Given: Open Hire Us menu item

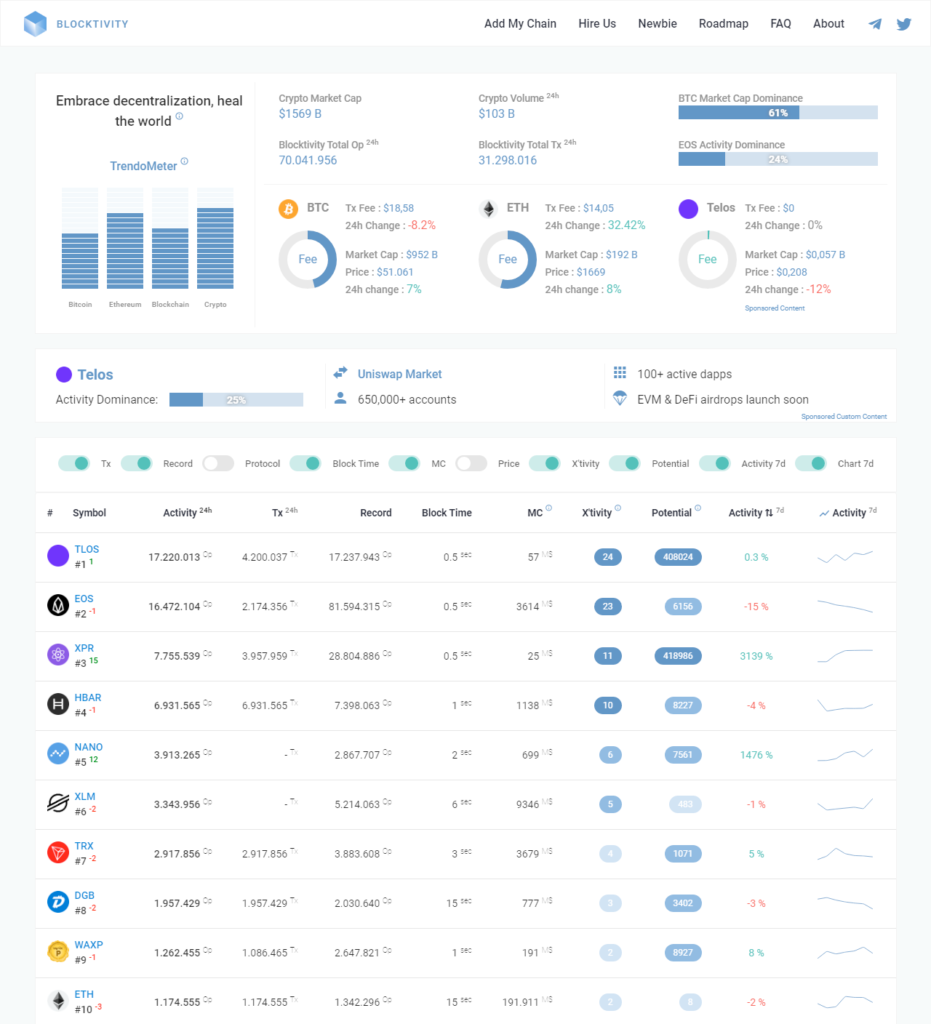Looking at the screenshot, I should 597,24.
